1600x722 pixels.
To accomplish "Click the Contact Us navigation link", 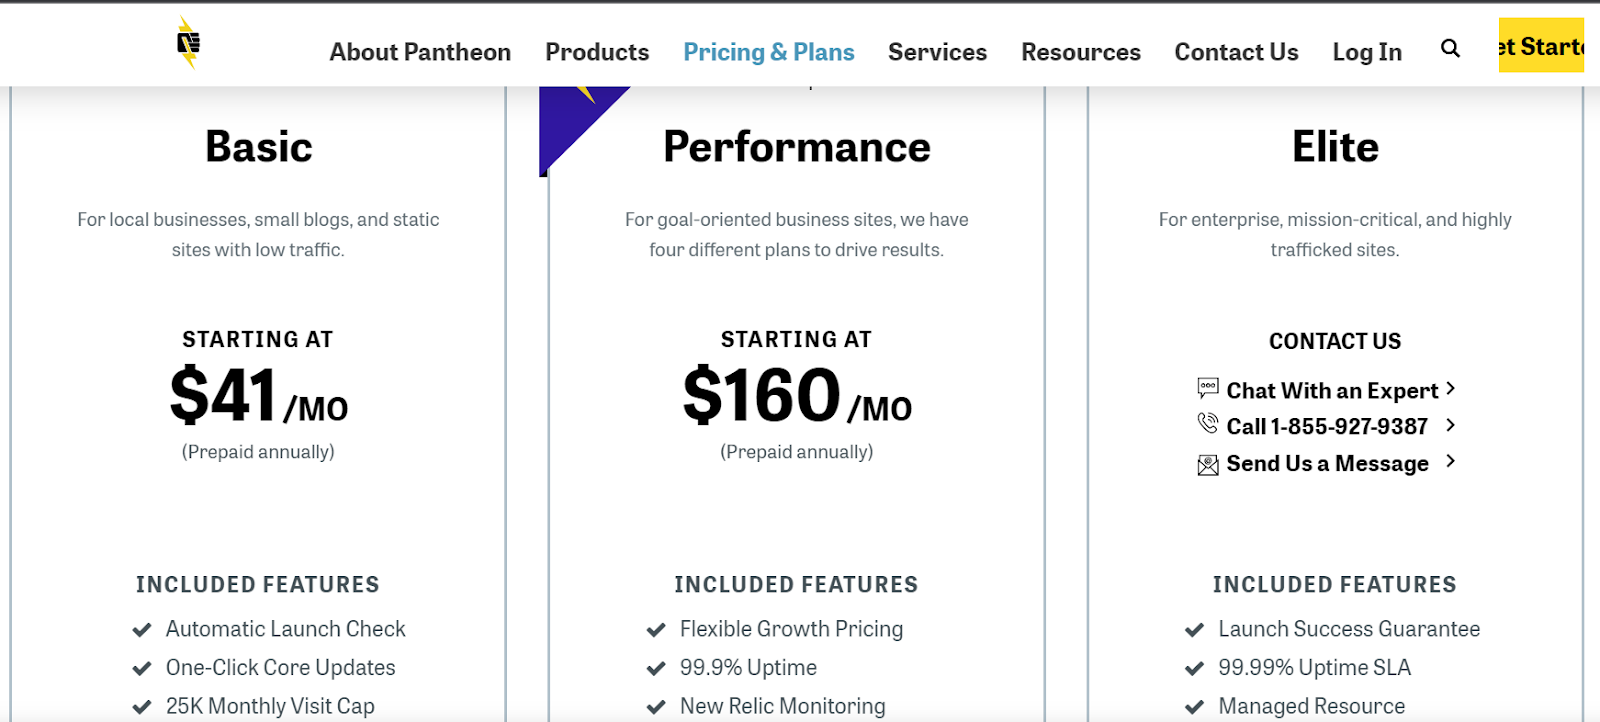I will coord(1236,52).
